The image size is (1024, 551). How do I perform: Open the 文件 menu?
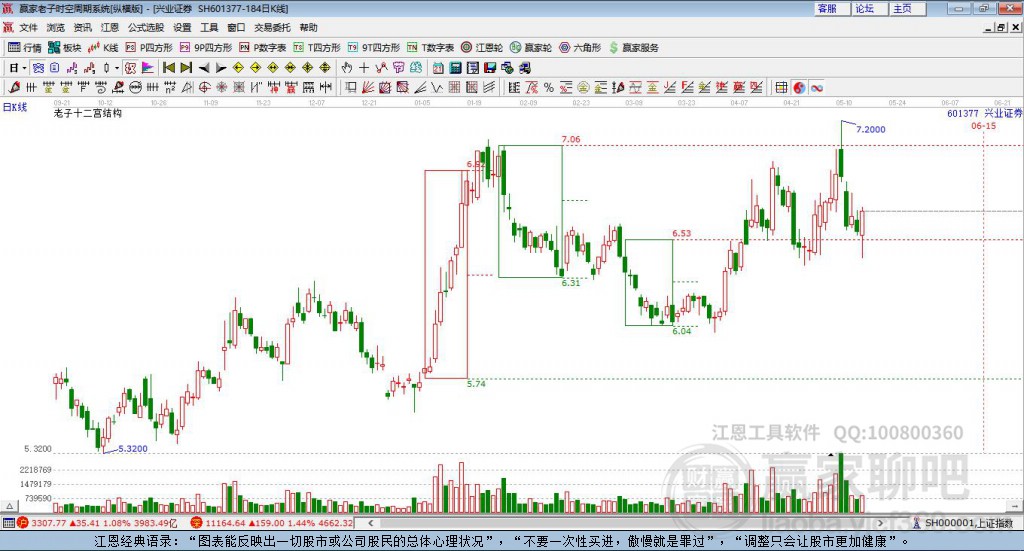(28, 27)
